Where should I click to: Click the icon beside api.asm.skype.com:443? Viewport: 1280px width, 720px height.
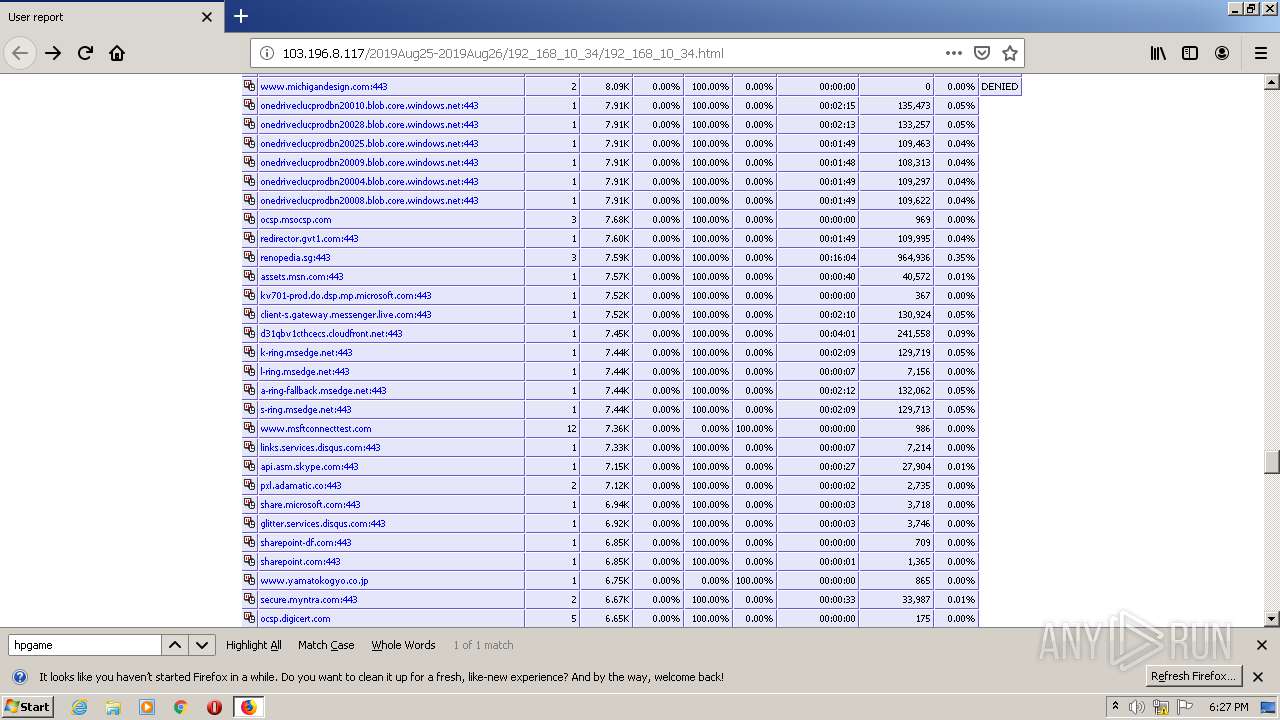[x=250, y=466]
